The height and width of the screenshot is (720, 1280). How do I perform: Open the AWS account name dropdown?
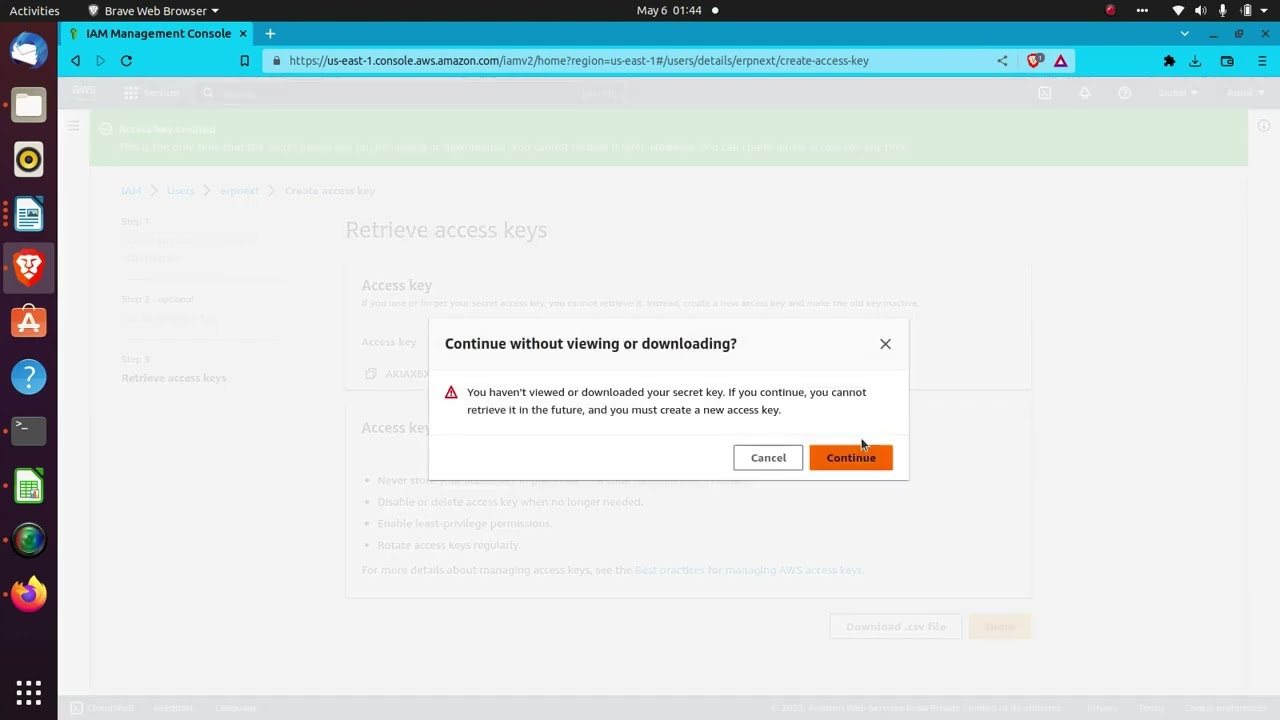point(1244,93)
